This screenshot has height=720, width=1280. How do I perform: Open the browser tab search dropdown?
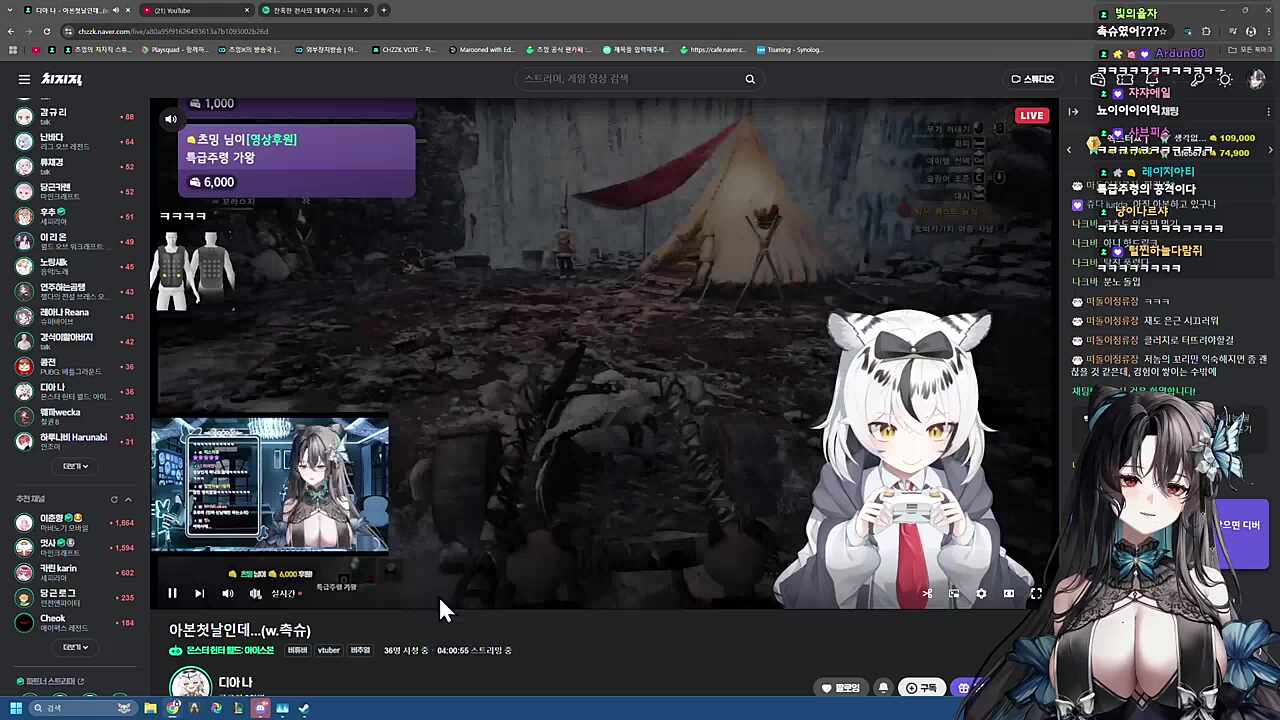pos(10,10)
